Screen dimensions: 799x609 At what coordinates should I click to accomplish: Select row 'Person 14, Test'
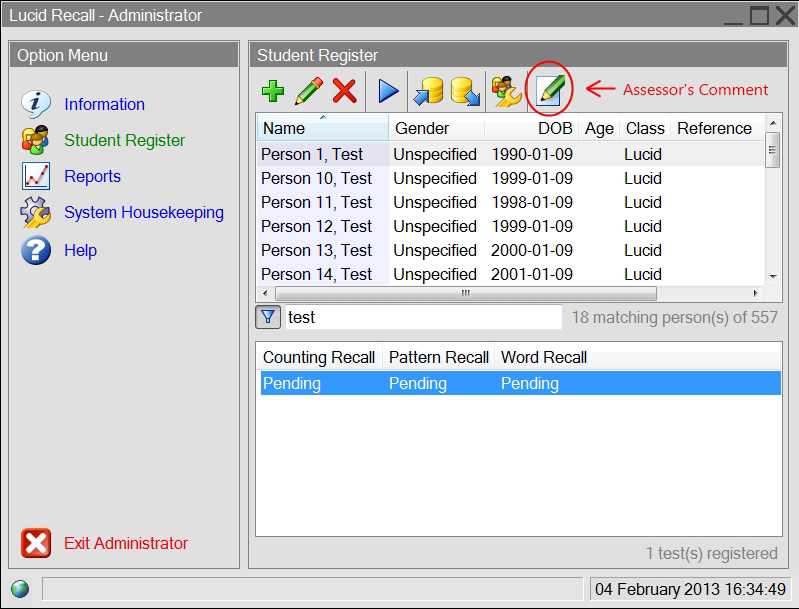click(x=511, y=274)
